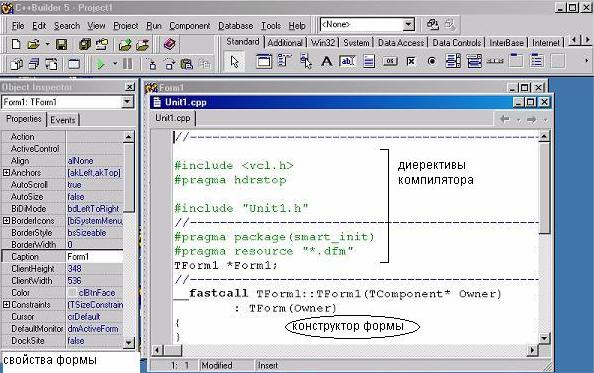Click the clBtnFace color swatch
Screen dimensions: 594x373
pos(72,293)
